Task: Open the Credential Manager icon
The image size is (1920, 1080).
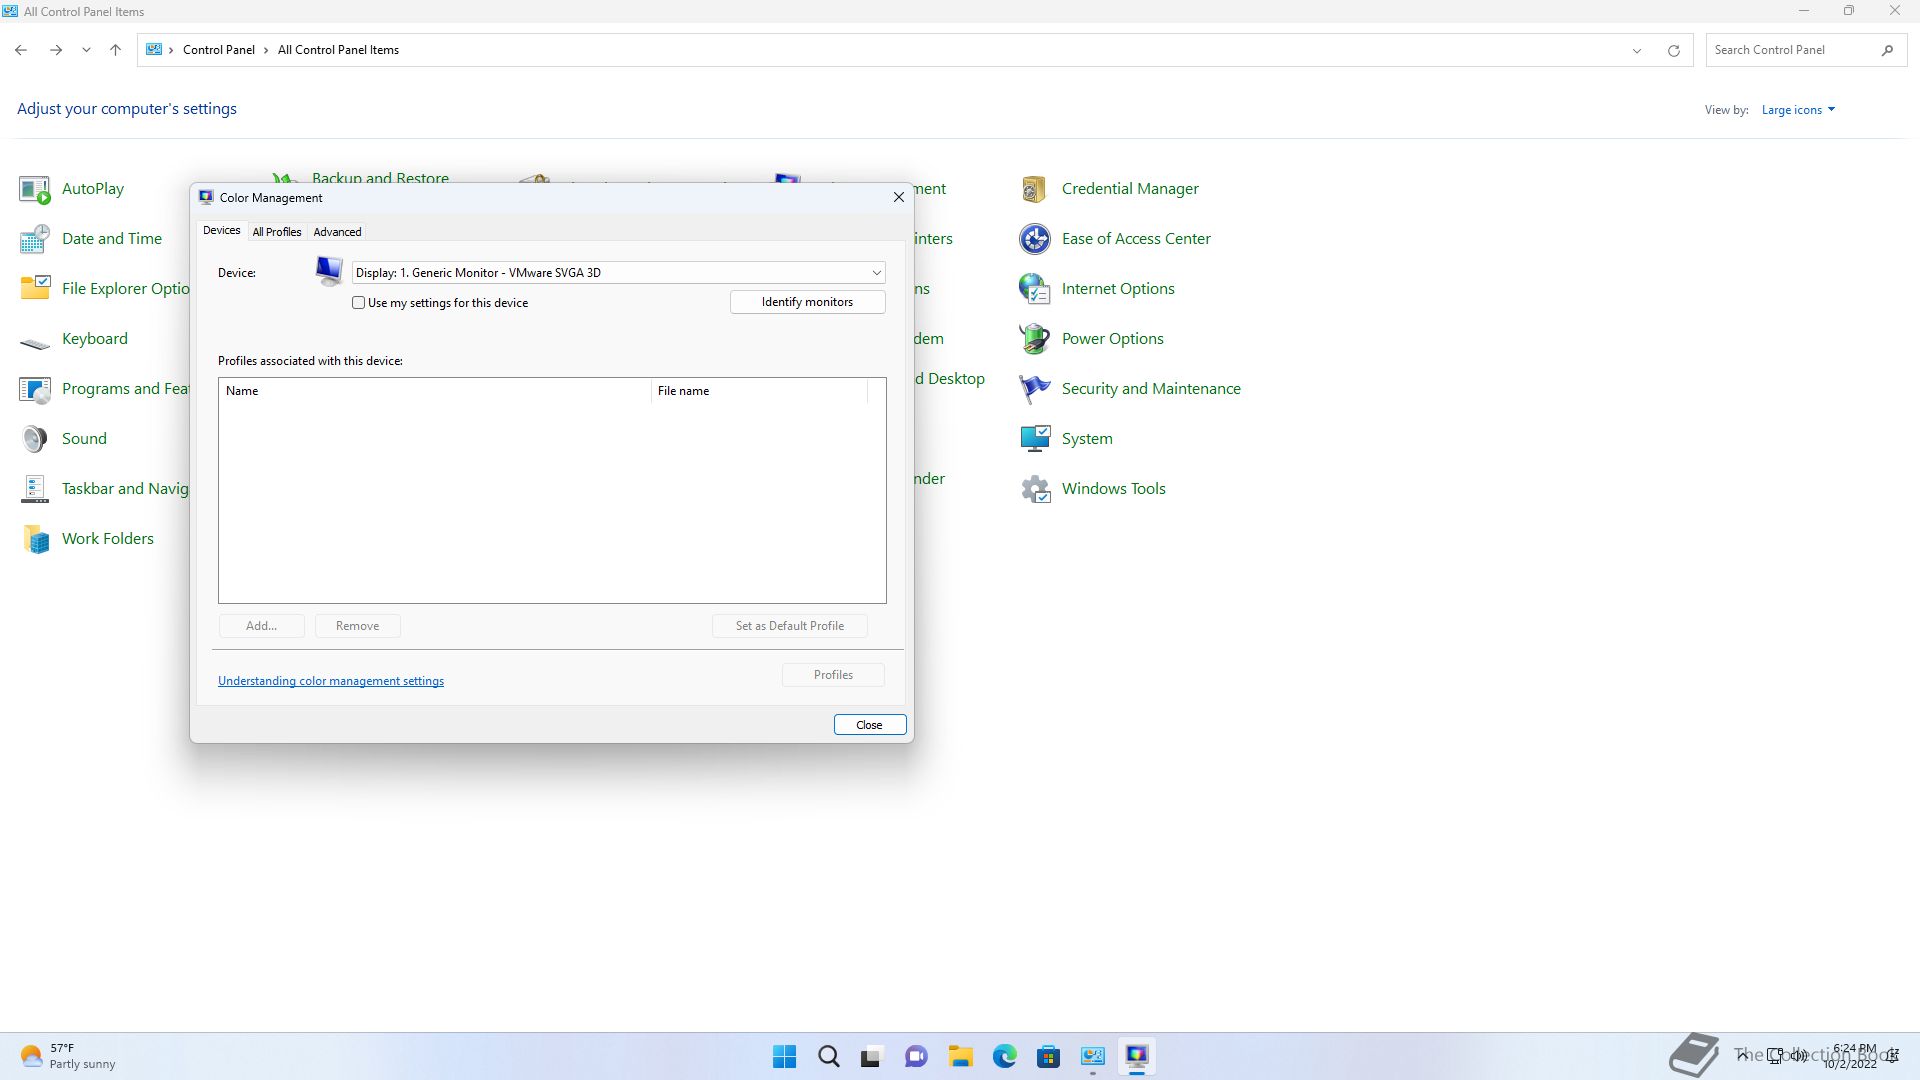Action: click(1035, 189)
